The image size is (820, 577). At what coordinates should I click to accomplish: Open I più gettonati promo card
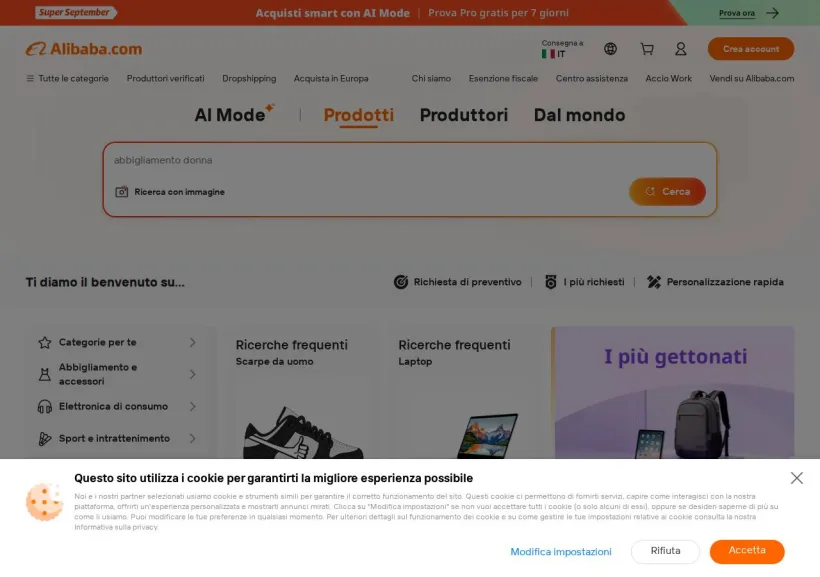click(674, 392)
